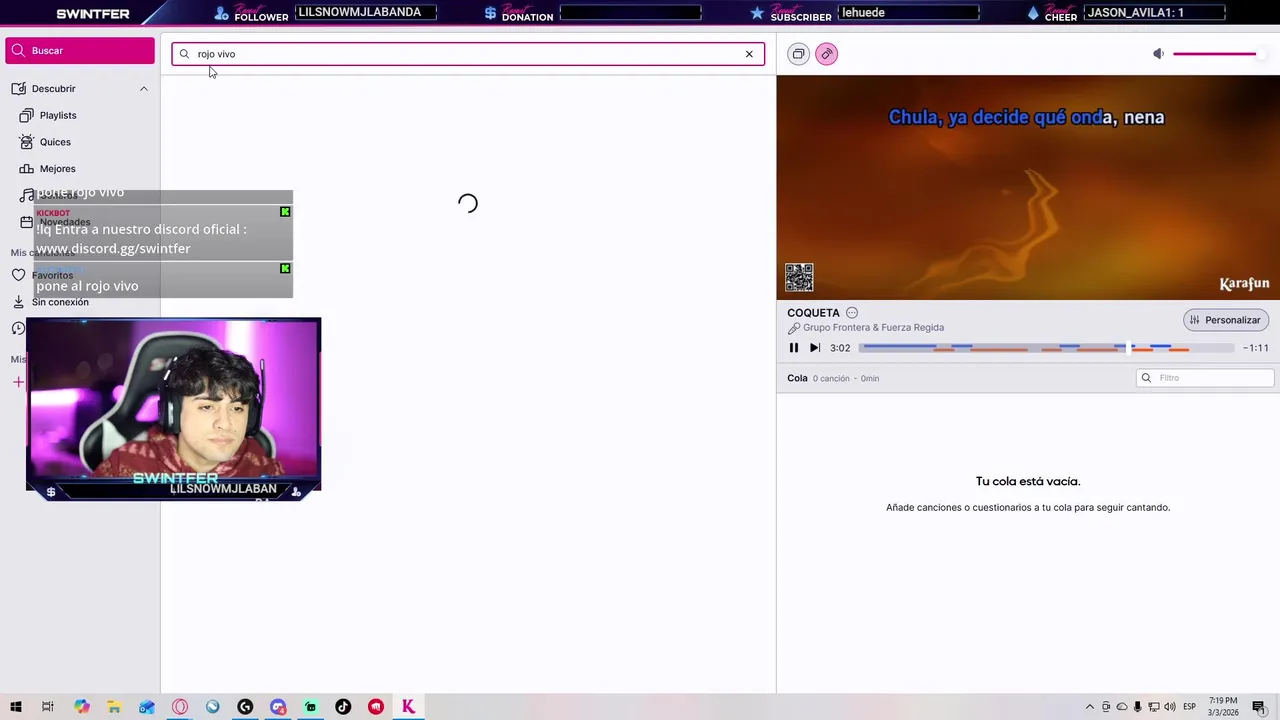The width and height of the screenshot is (1280, 720).
Task: Click the Cola queue heading
Action: click(797, 378)
